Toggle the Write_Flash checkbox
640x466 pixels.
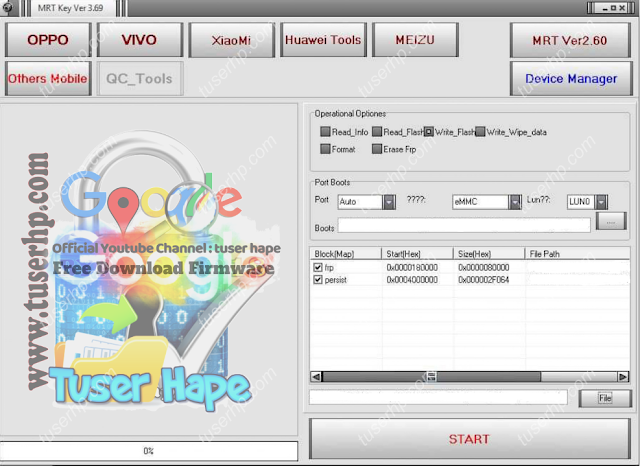429,131
